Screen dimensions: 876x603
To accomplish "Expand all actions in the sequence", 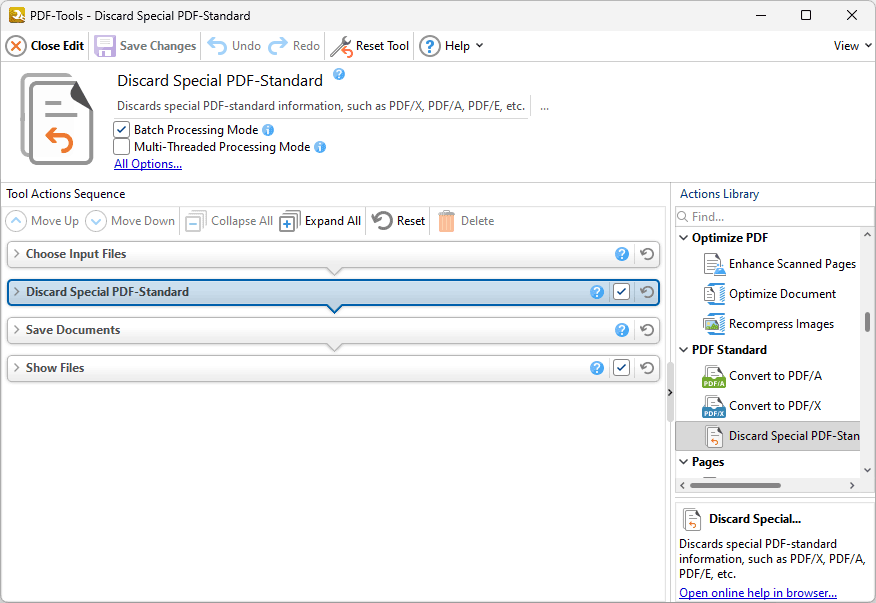I will point(320,221).
